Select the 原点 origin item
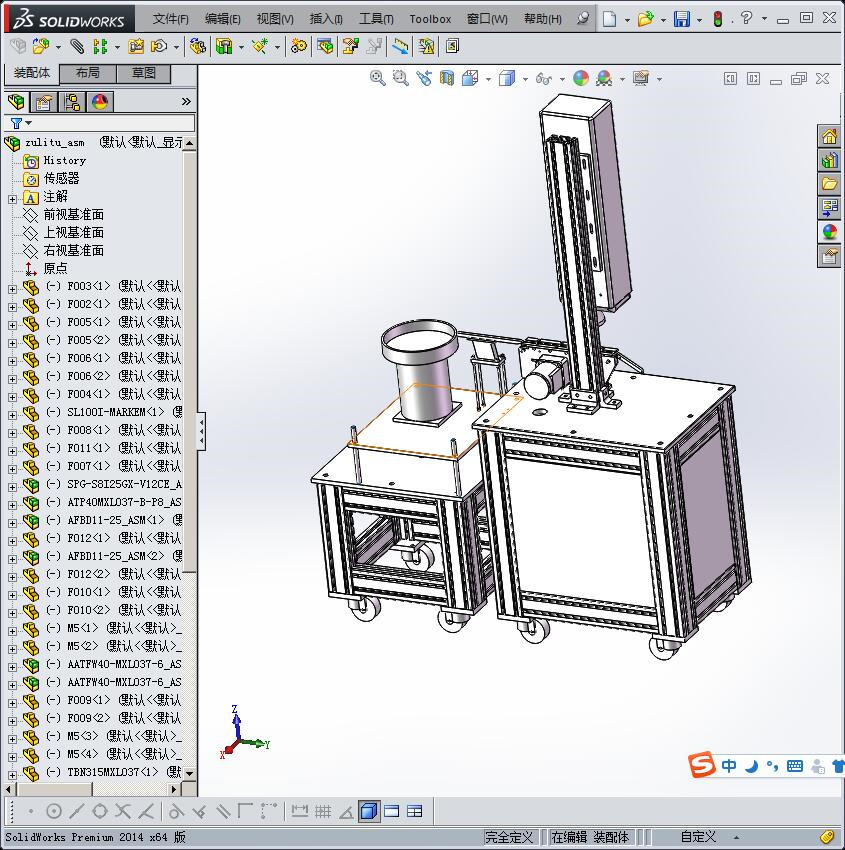The width and height of the screenshot is (845, 850). (55, 268)
